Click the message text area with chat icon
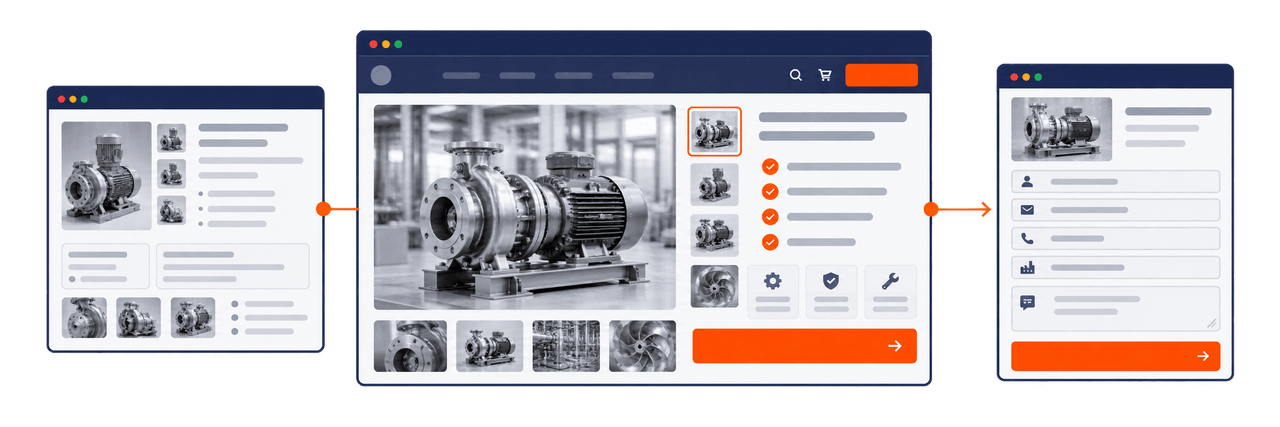This screenshot has width=1280, height=427. coord(1115,308)
